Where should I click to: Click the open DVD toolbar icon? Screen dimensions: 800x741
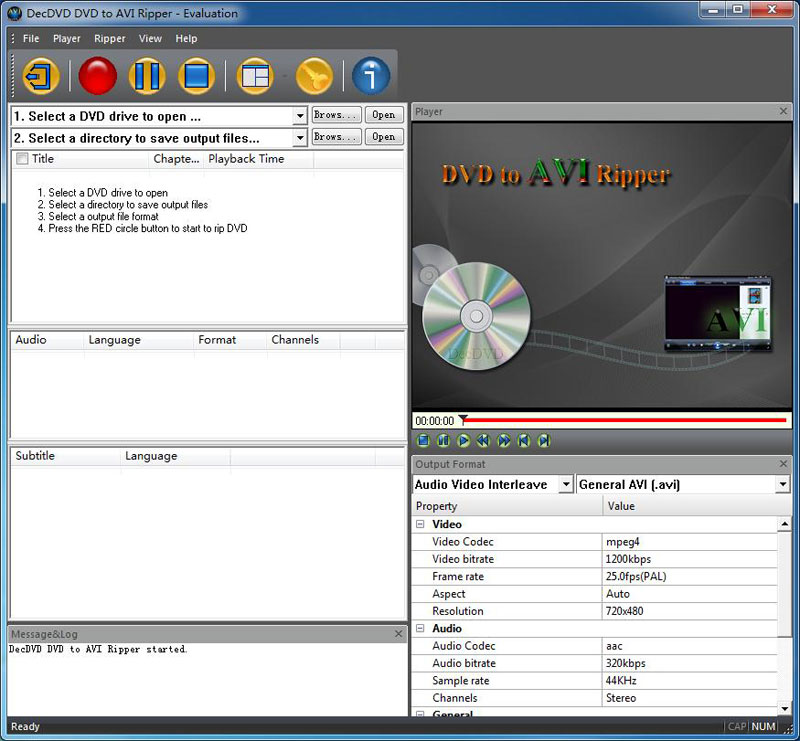tap(41, 76)
